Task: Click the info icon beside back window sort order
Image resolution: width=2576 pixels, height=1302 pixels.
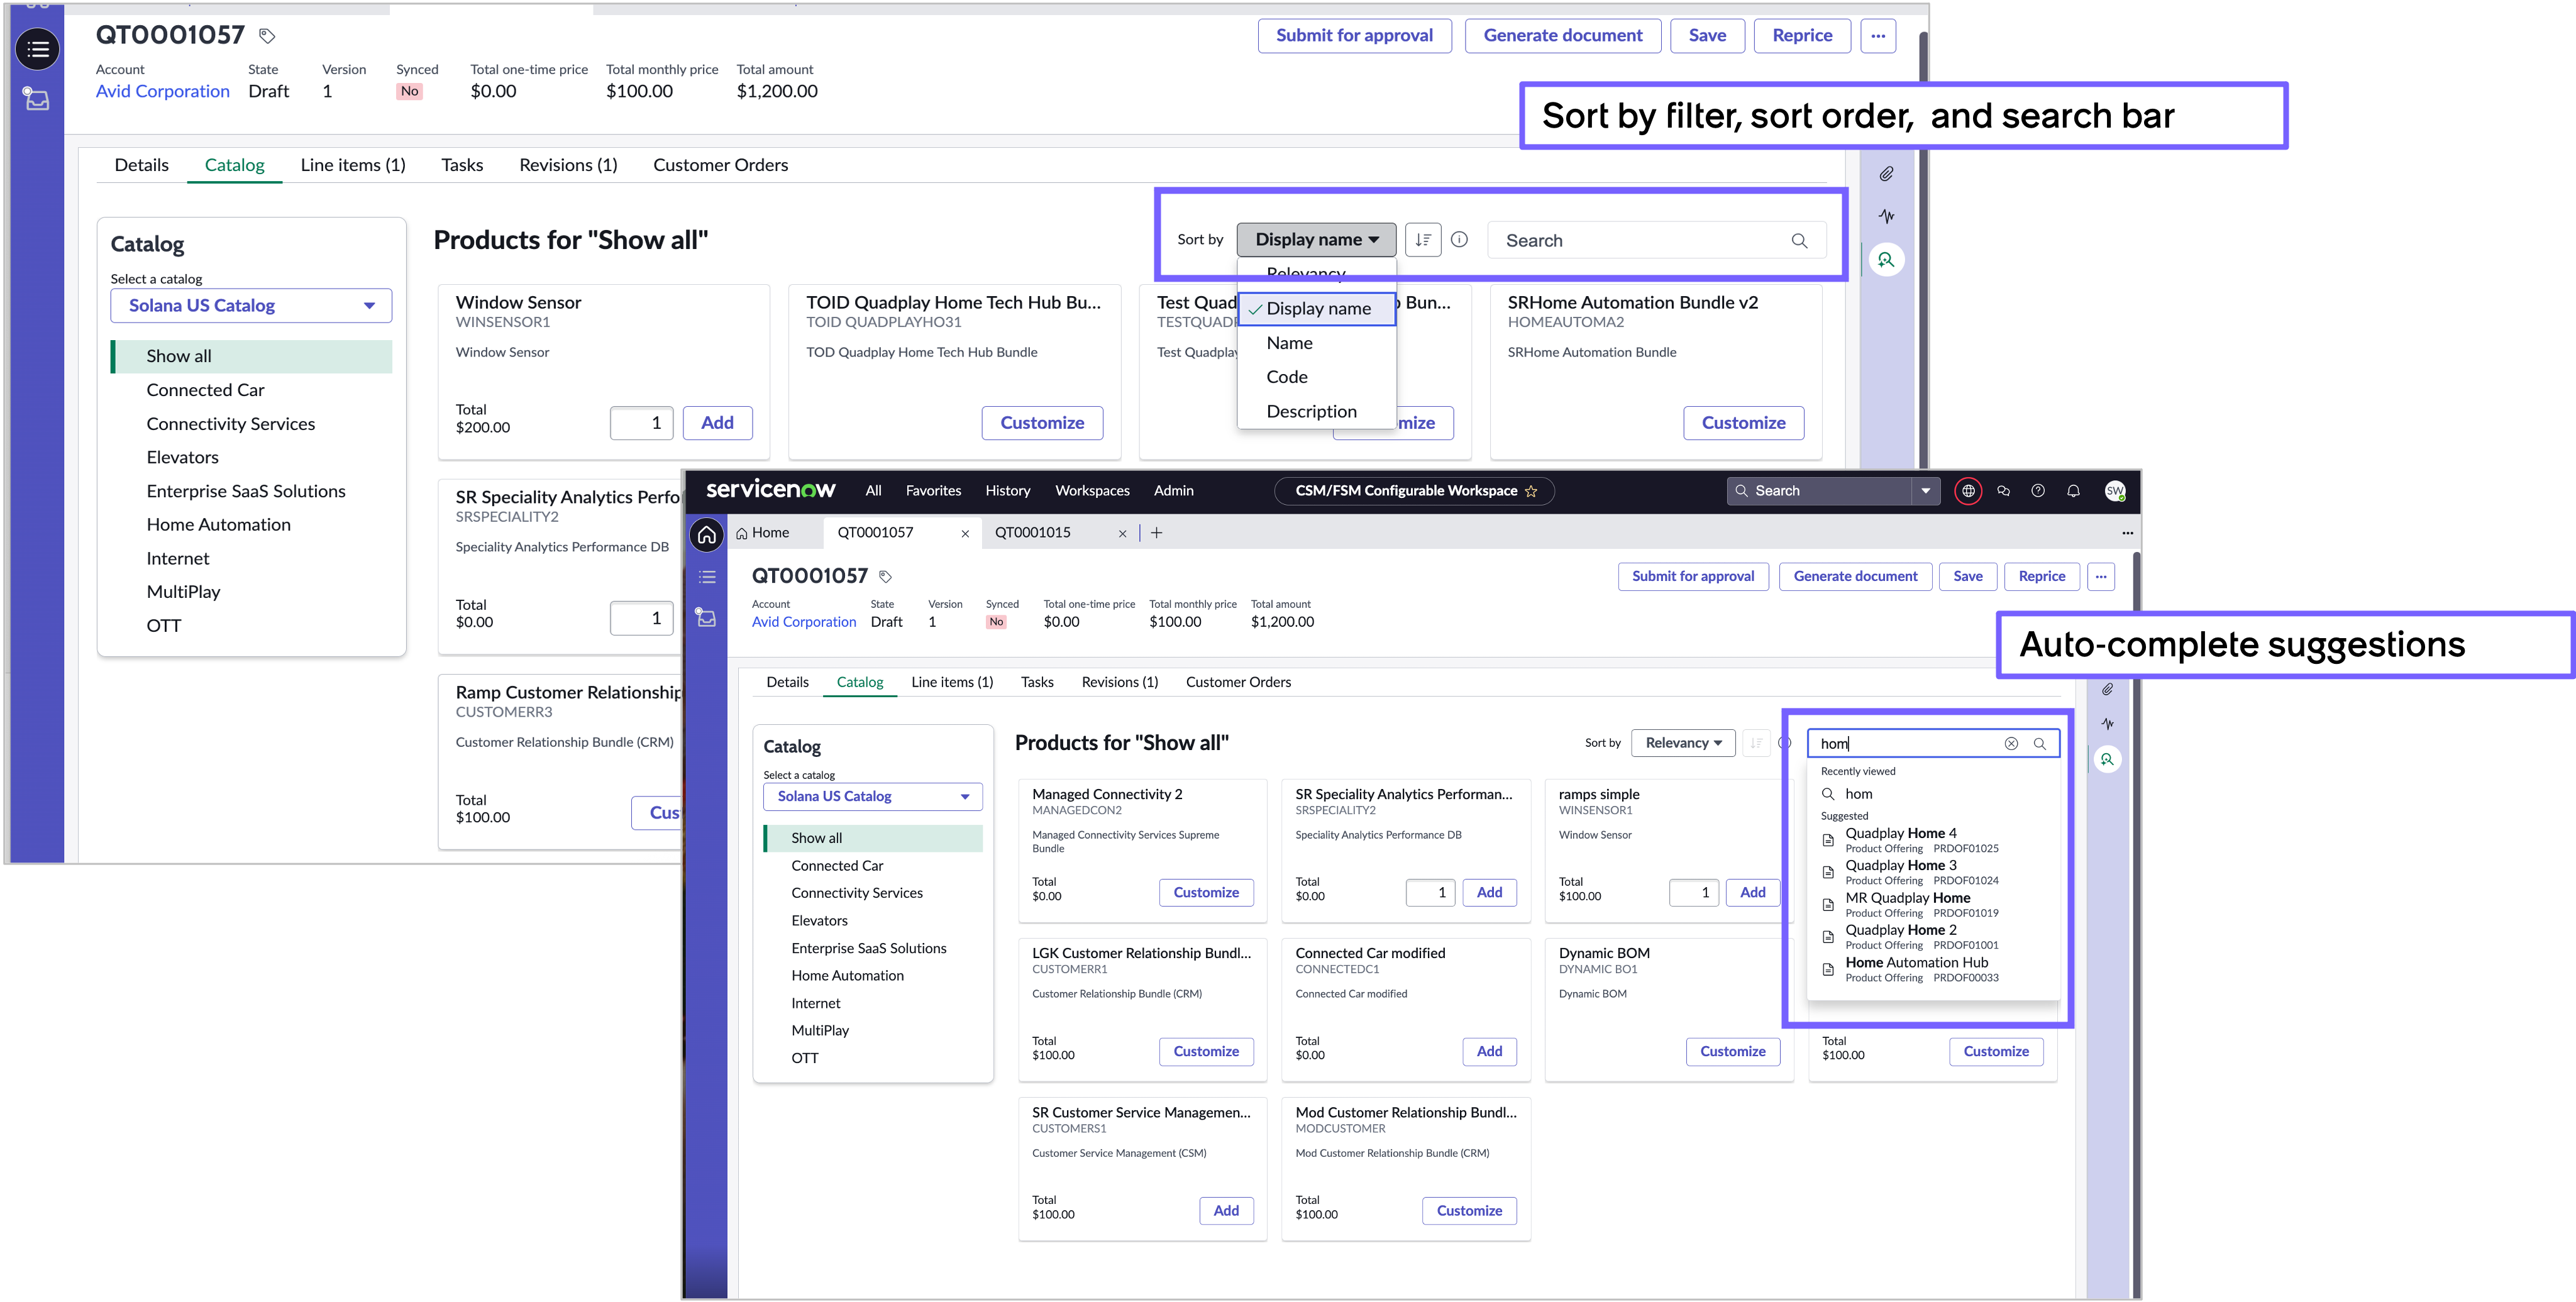Action: click(1459, 240)
